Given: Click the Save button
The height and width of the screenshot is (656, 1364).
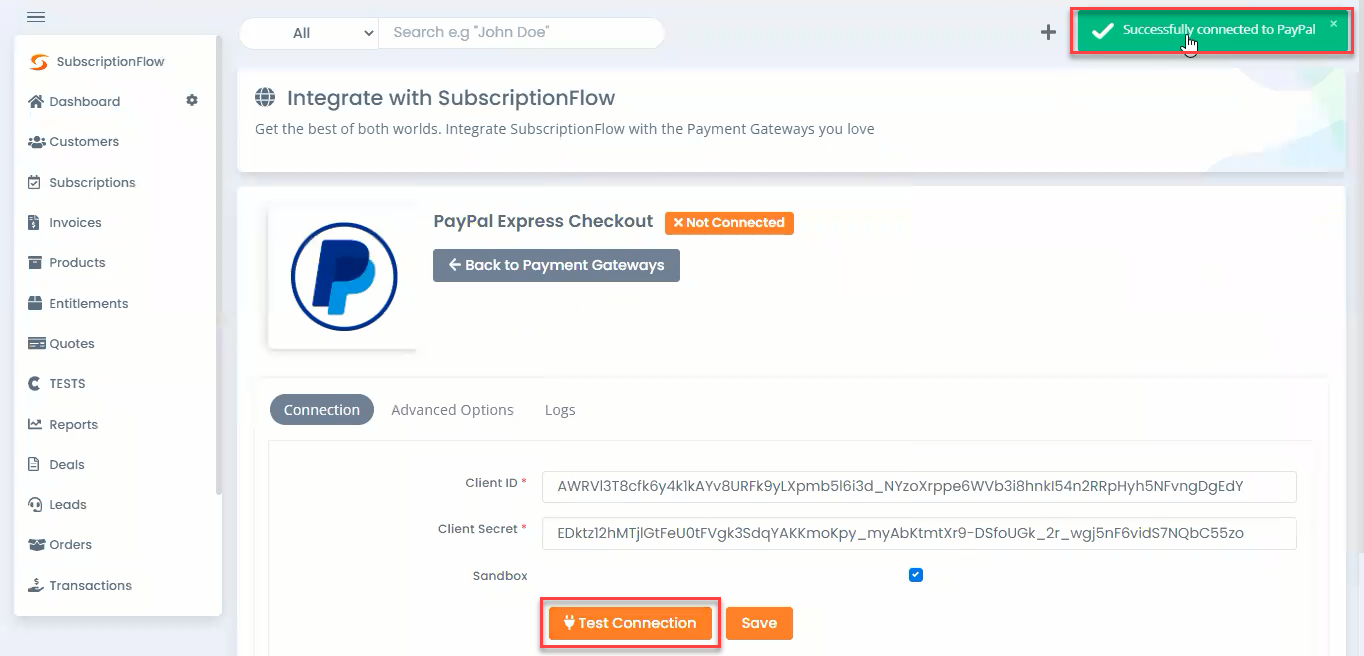Looking at the screenshot, I should [x=759, y=623].
